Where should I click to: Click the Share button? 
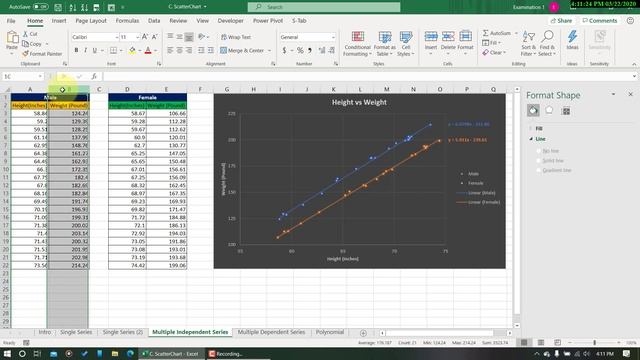point(561,20)
